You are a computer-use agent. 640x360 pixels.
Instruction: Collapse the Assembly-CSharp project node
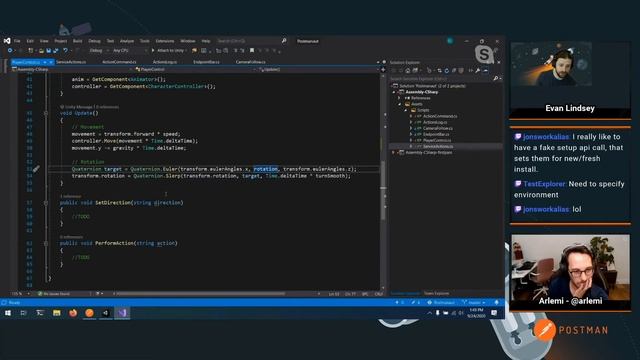click(394, 92)
